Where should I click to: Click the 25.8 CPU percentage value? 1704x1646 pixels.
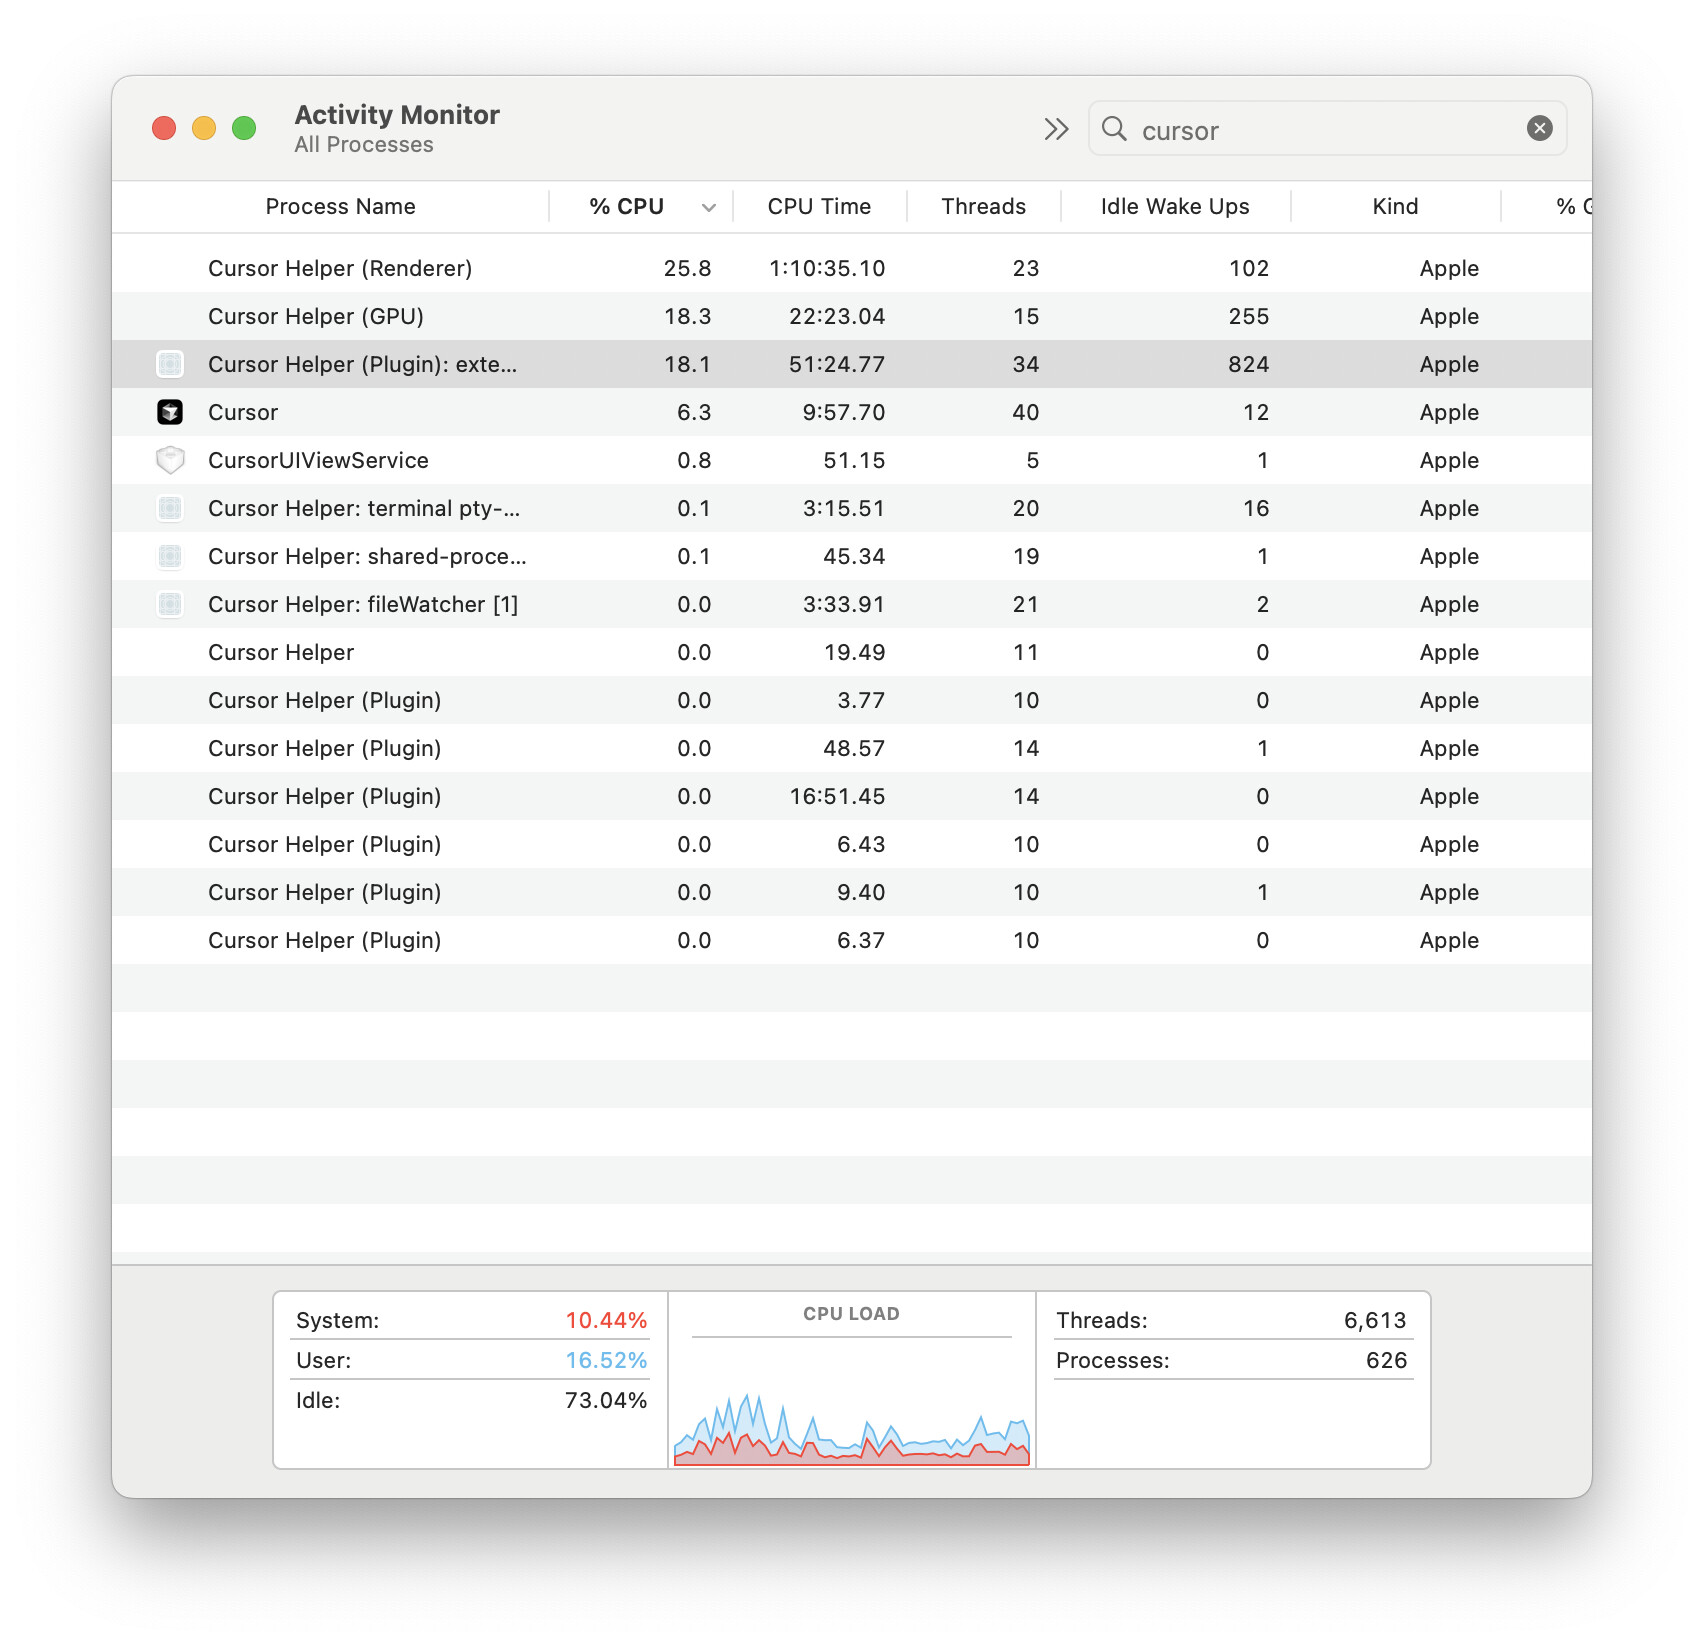click(x=687, y=268)
